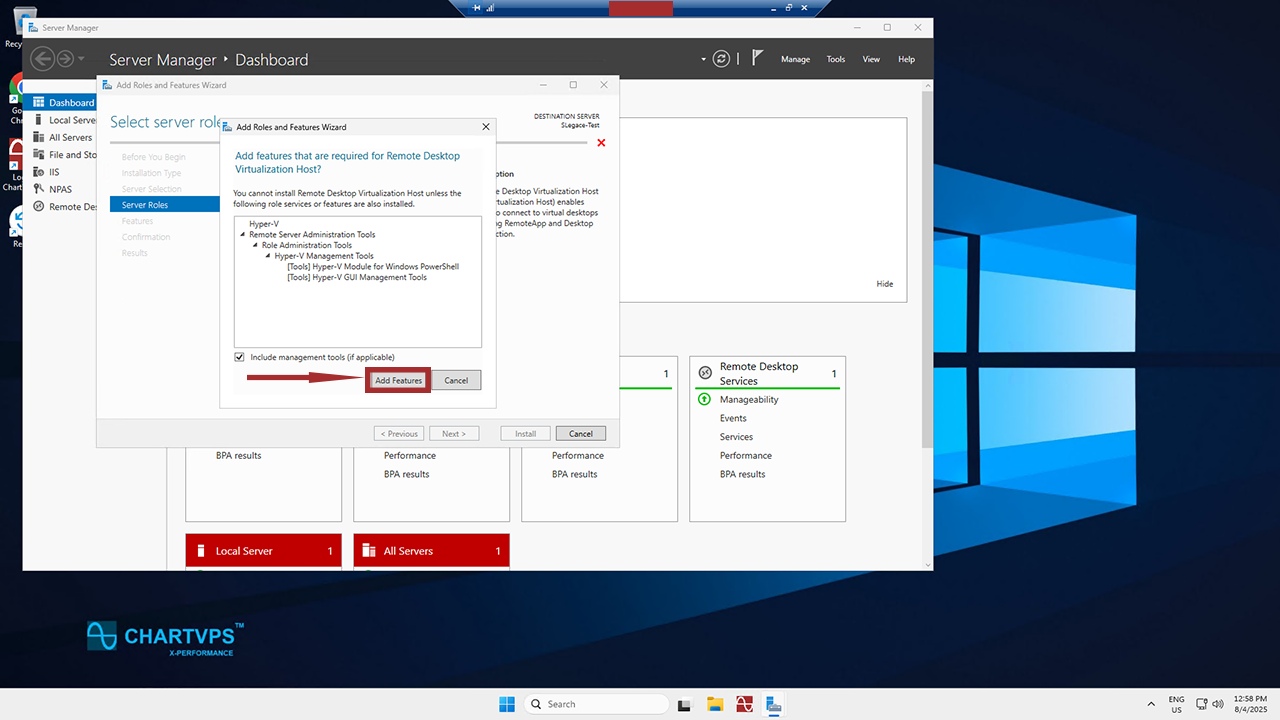Select the NPAS icon in sidebar
Image resolution: width=1280 pixels, height=720 pixels.
38,189
